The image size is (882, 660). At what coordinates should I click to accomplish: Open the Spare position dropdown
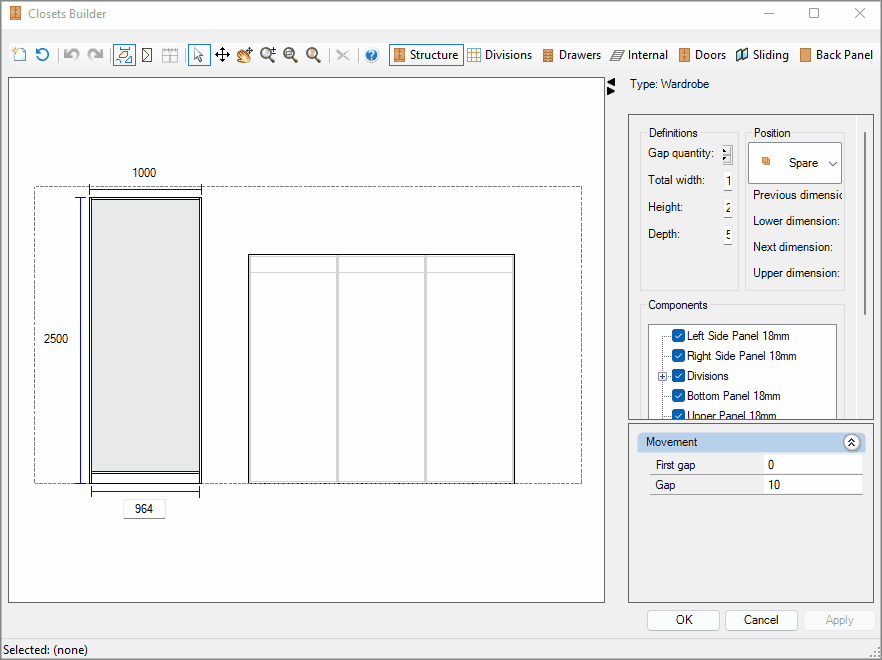795,163
